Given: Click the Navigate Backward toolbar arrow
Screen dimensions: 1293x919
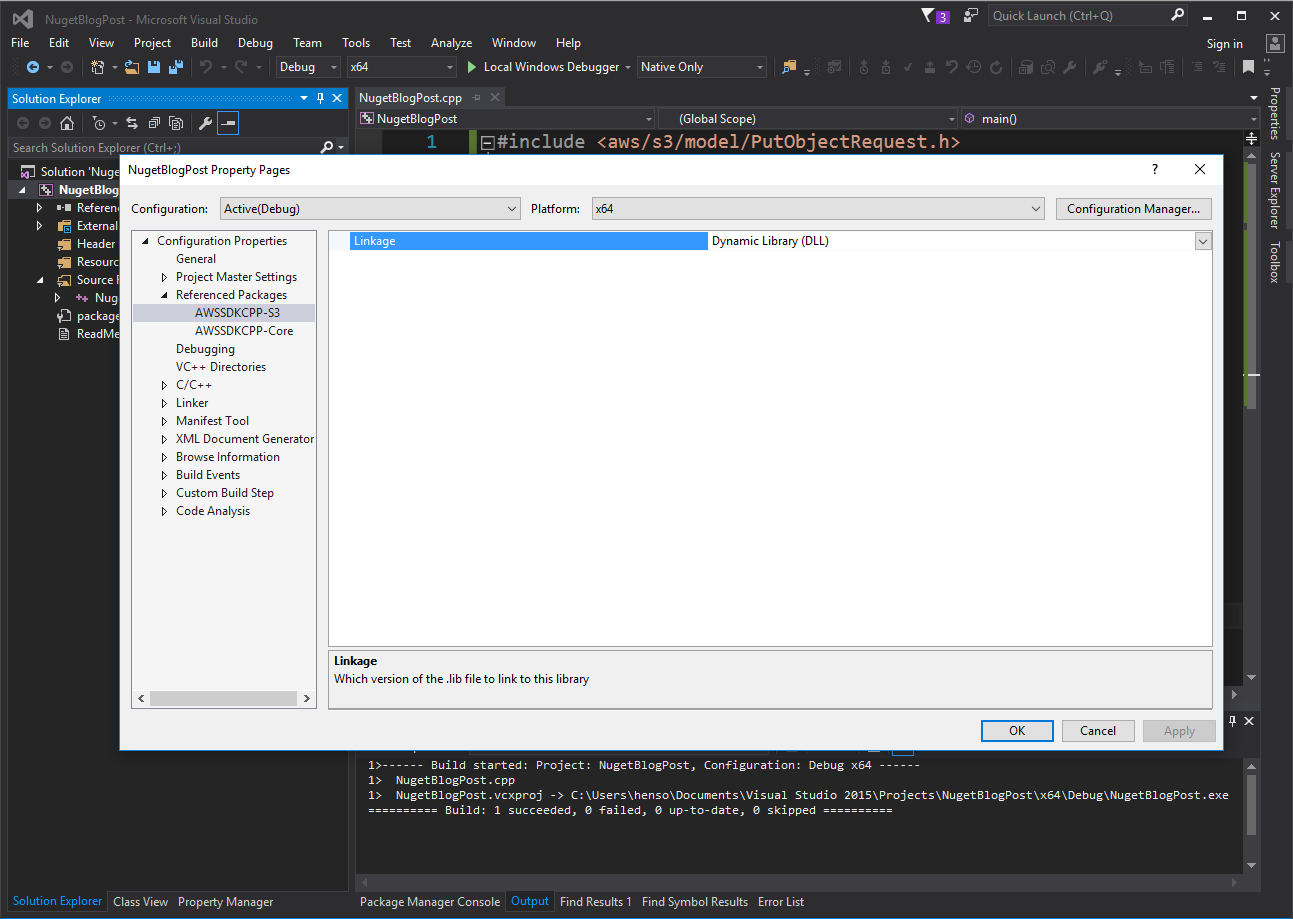Looking at the screenshot, I should pyautogui.click(x=32, y=67).
